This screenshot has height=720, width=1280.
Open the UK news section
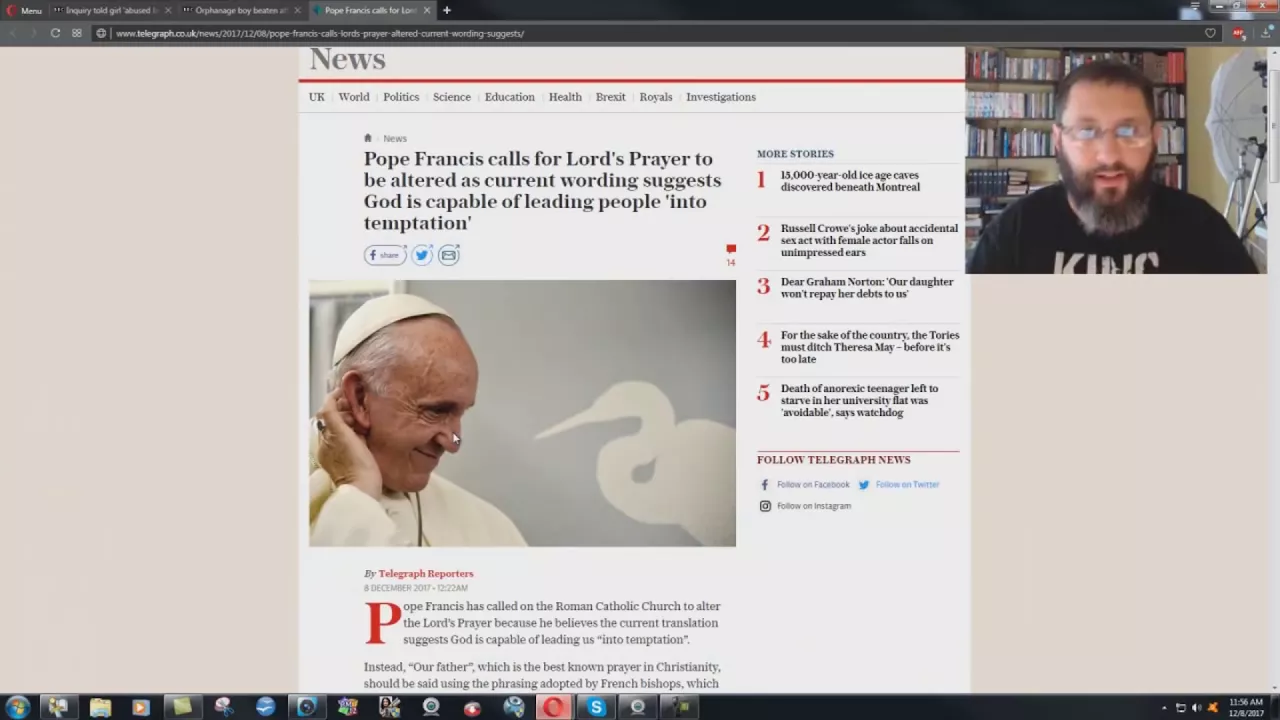[317, 97]
